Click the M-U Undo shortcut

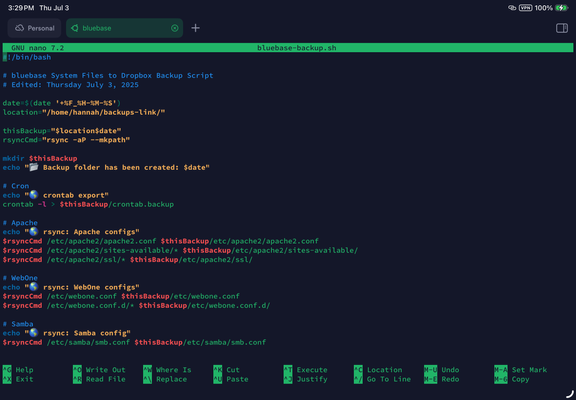click(x=442, y=370)
